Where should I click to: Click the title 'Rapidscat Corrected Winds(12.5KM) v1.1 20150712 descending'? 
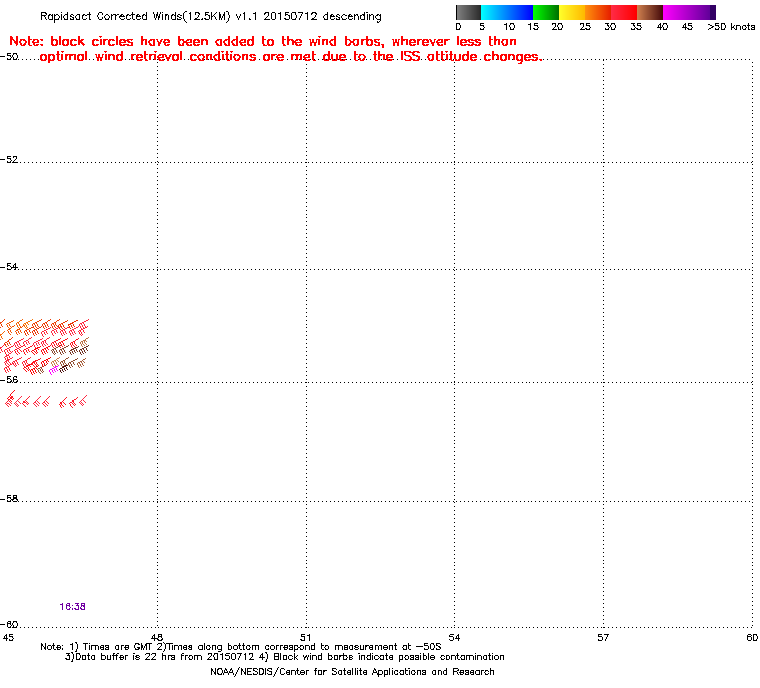(211, 16)
